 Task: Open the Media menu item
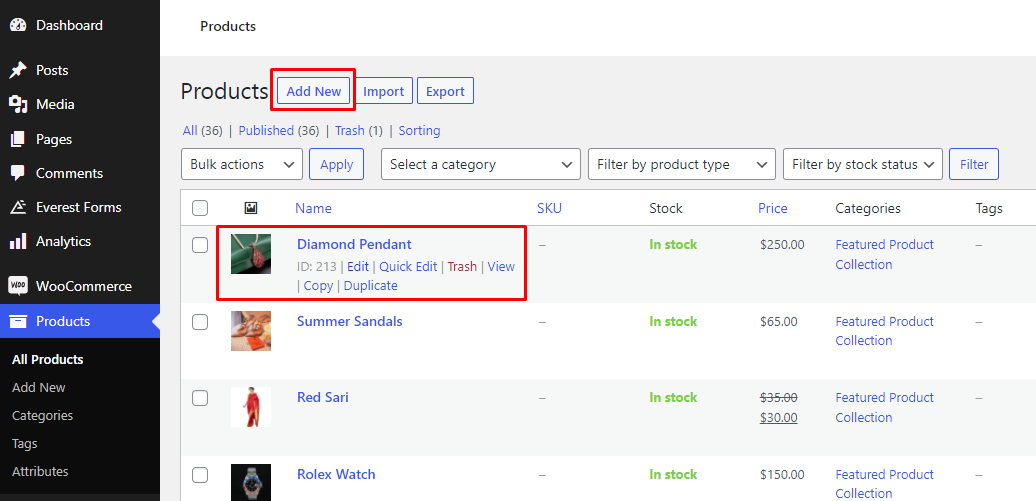coord(55,104)
